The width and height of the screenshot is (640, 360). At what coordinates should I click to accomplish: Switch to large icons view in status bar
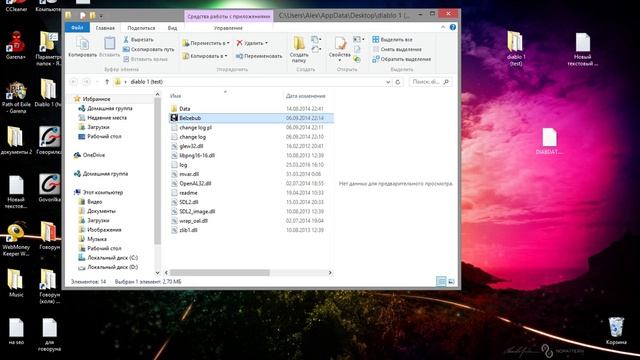click(451, 281)
